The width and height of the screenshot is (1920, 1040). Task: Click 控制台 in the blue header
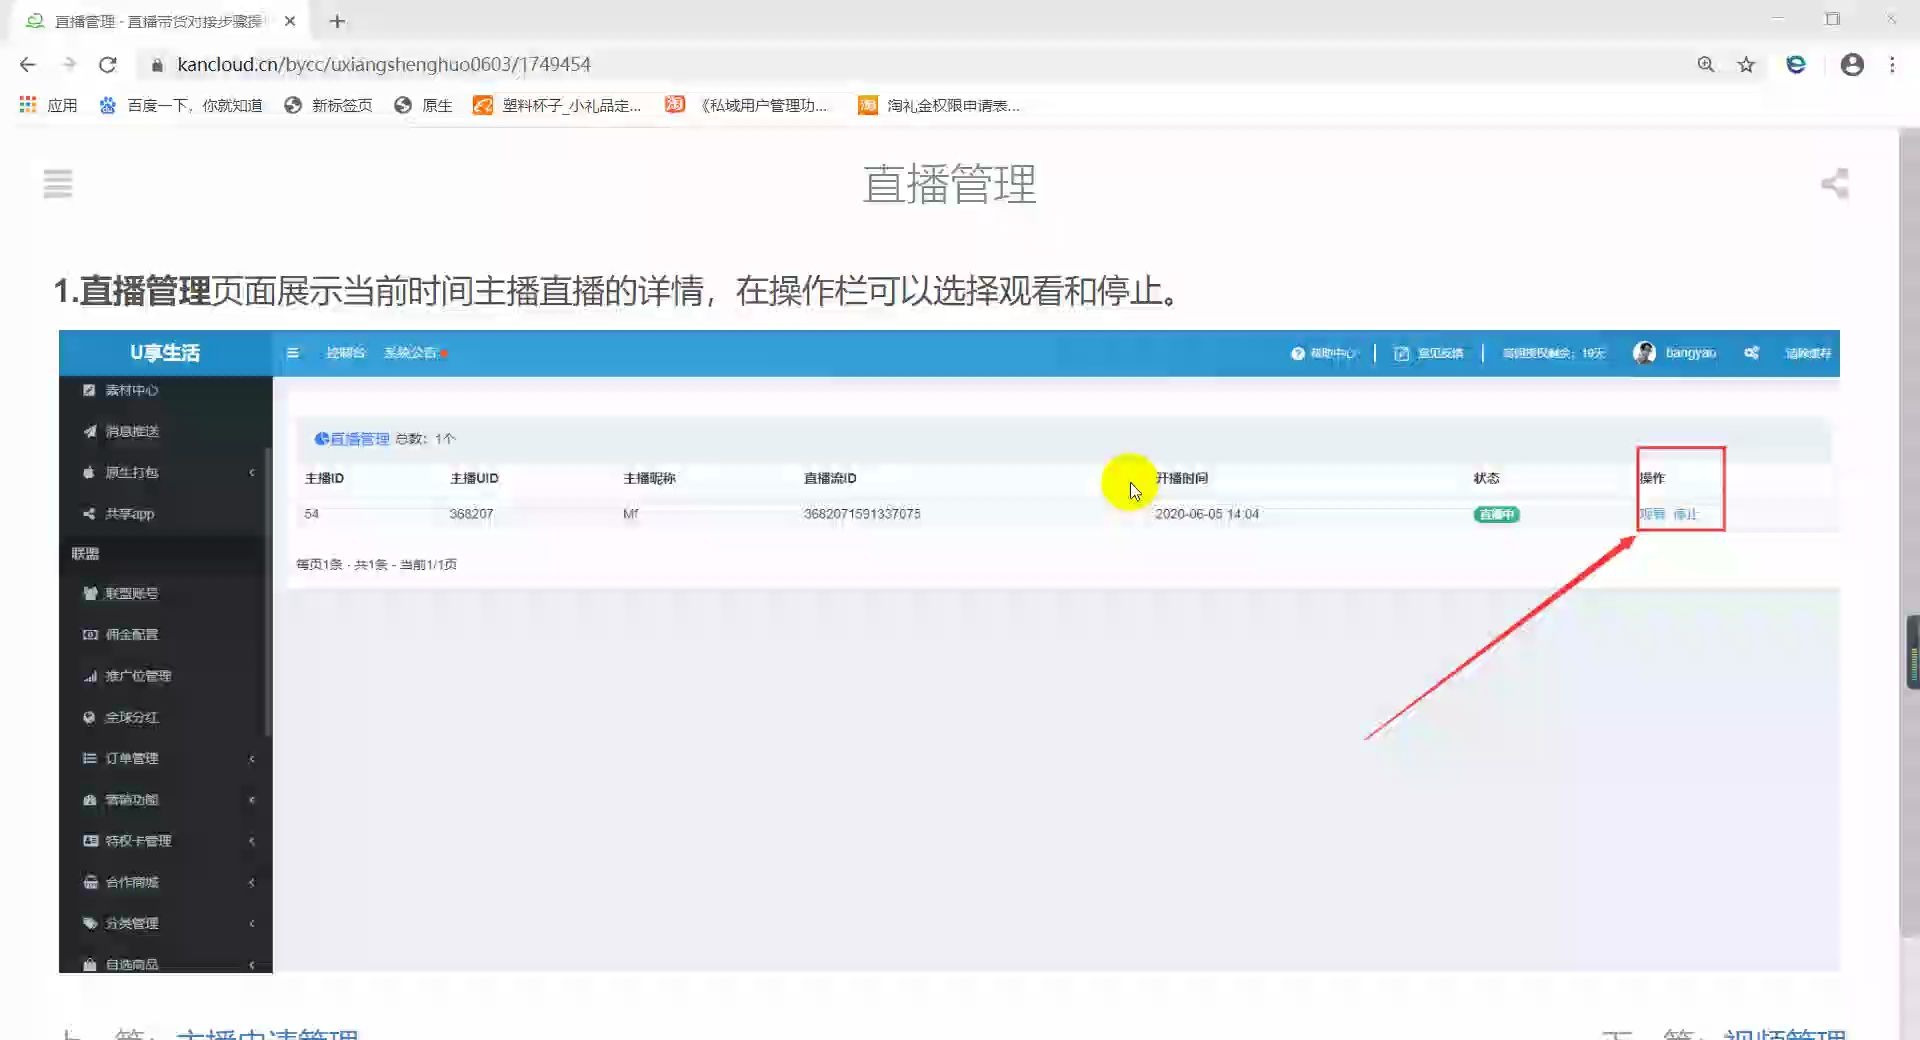coord(345,353)
